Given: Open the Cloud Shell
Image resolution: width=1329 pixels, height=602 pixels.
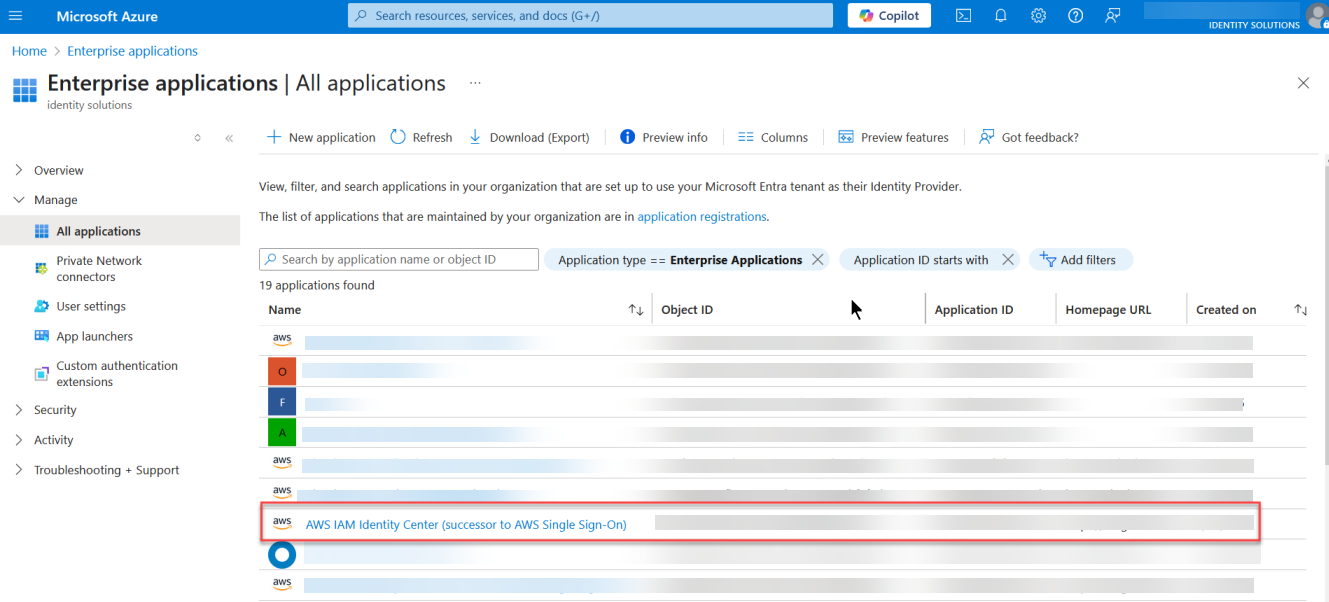Looking at the screenshot, I should [962, 15].
